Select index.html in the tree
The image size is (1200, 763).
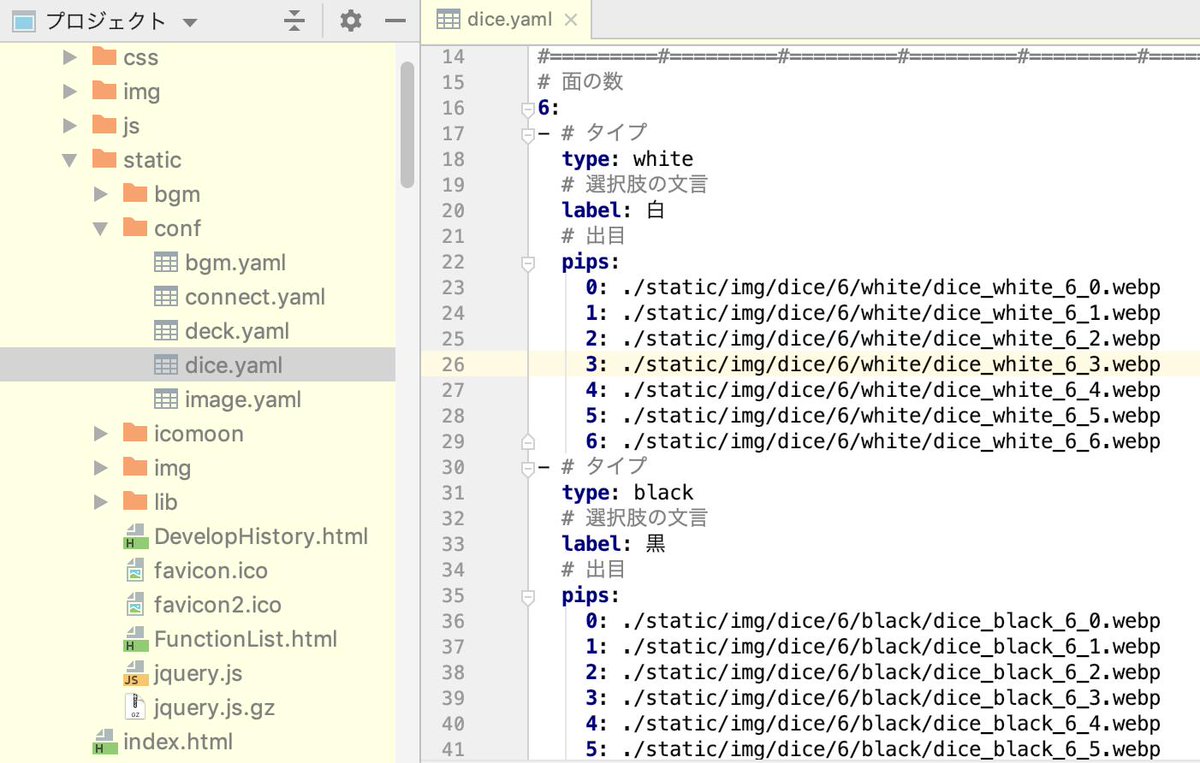(x=178, y=742)
